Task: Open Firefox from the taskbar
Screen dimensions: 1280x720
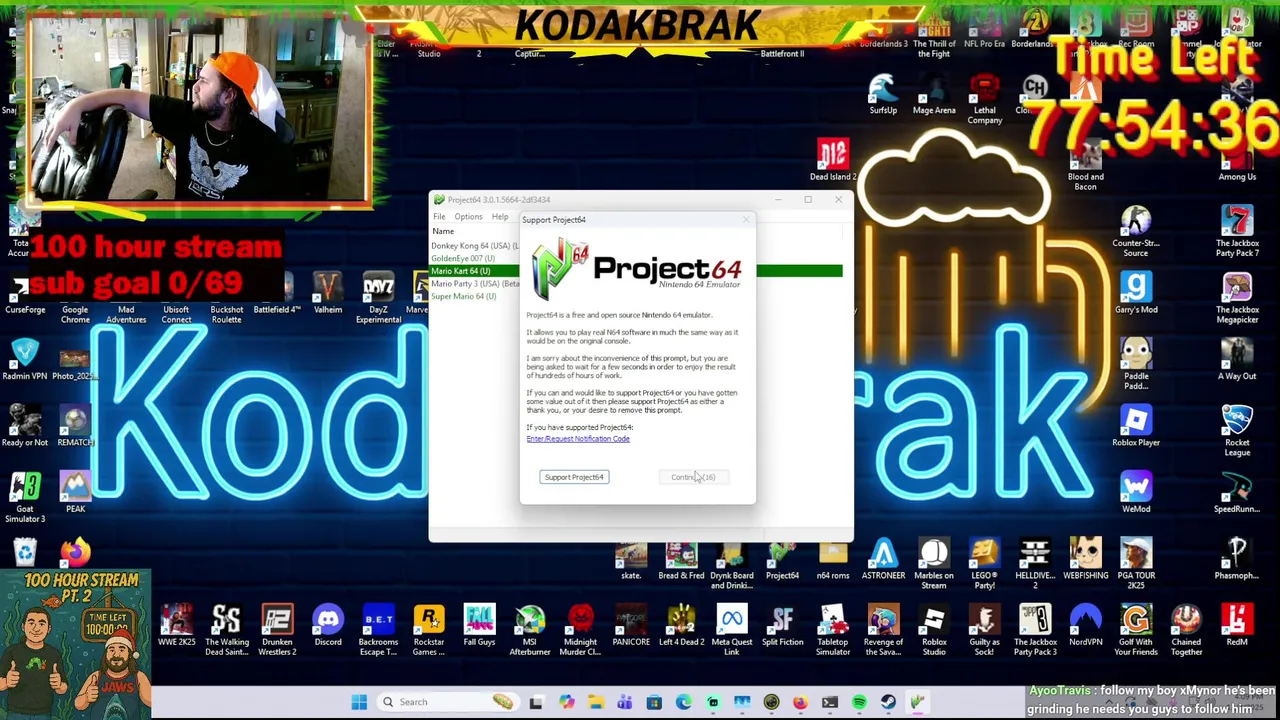Action: pyautogui.click(x=800, y=702)
